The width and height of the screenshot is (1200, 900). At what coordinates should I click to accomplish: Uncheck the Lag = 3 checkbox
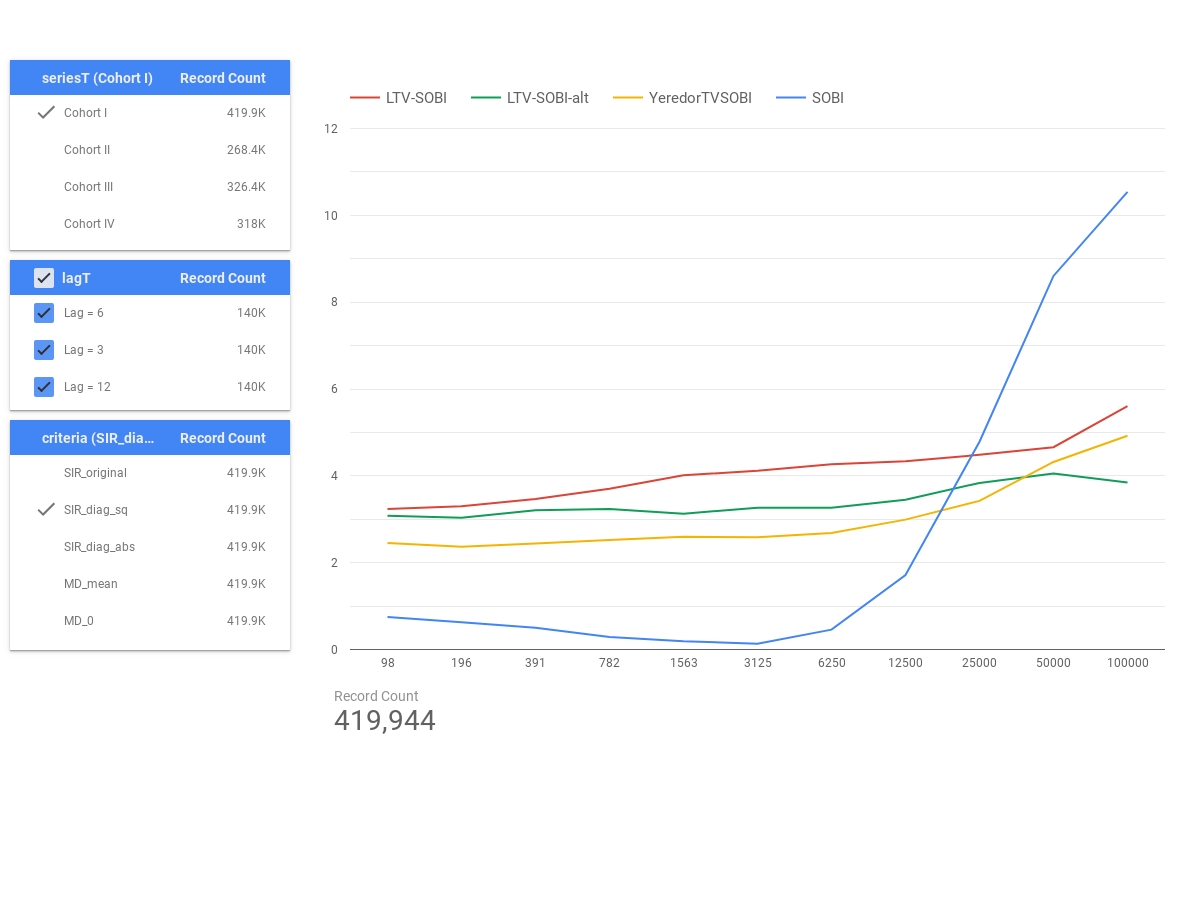pyautogui.click(x=44, y=350)
